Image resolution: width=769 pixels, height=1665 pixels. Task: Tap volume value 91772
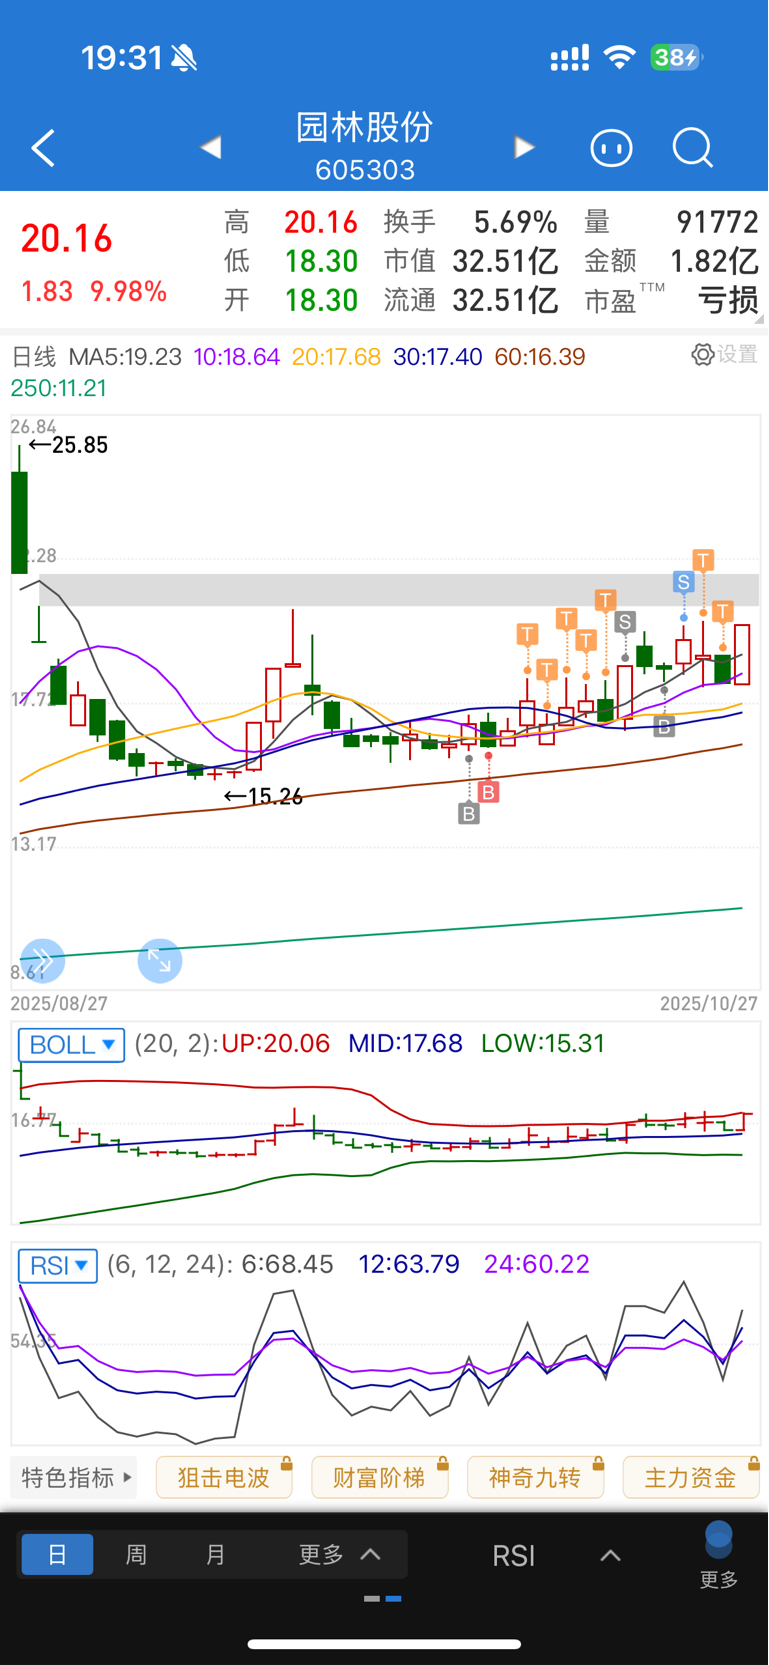click(717, 221)
